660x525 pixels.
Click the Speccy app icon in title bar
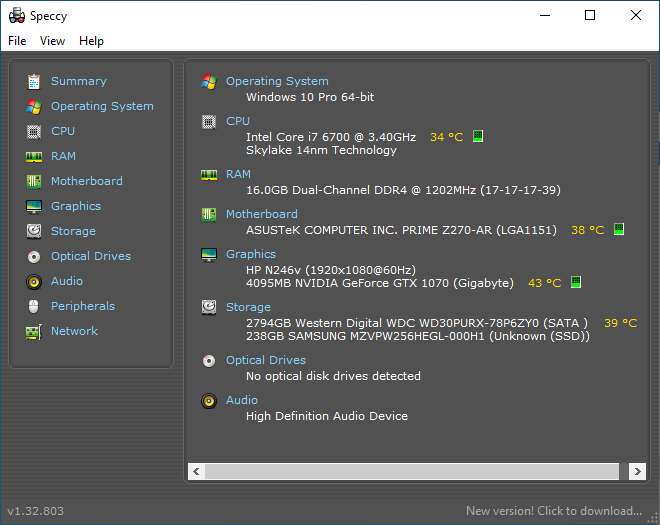[x=17, y=16]
